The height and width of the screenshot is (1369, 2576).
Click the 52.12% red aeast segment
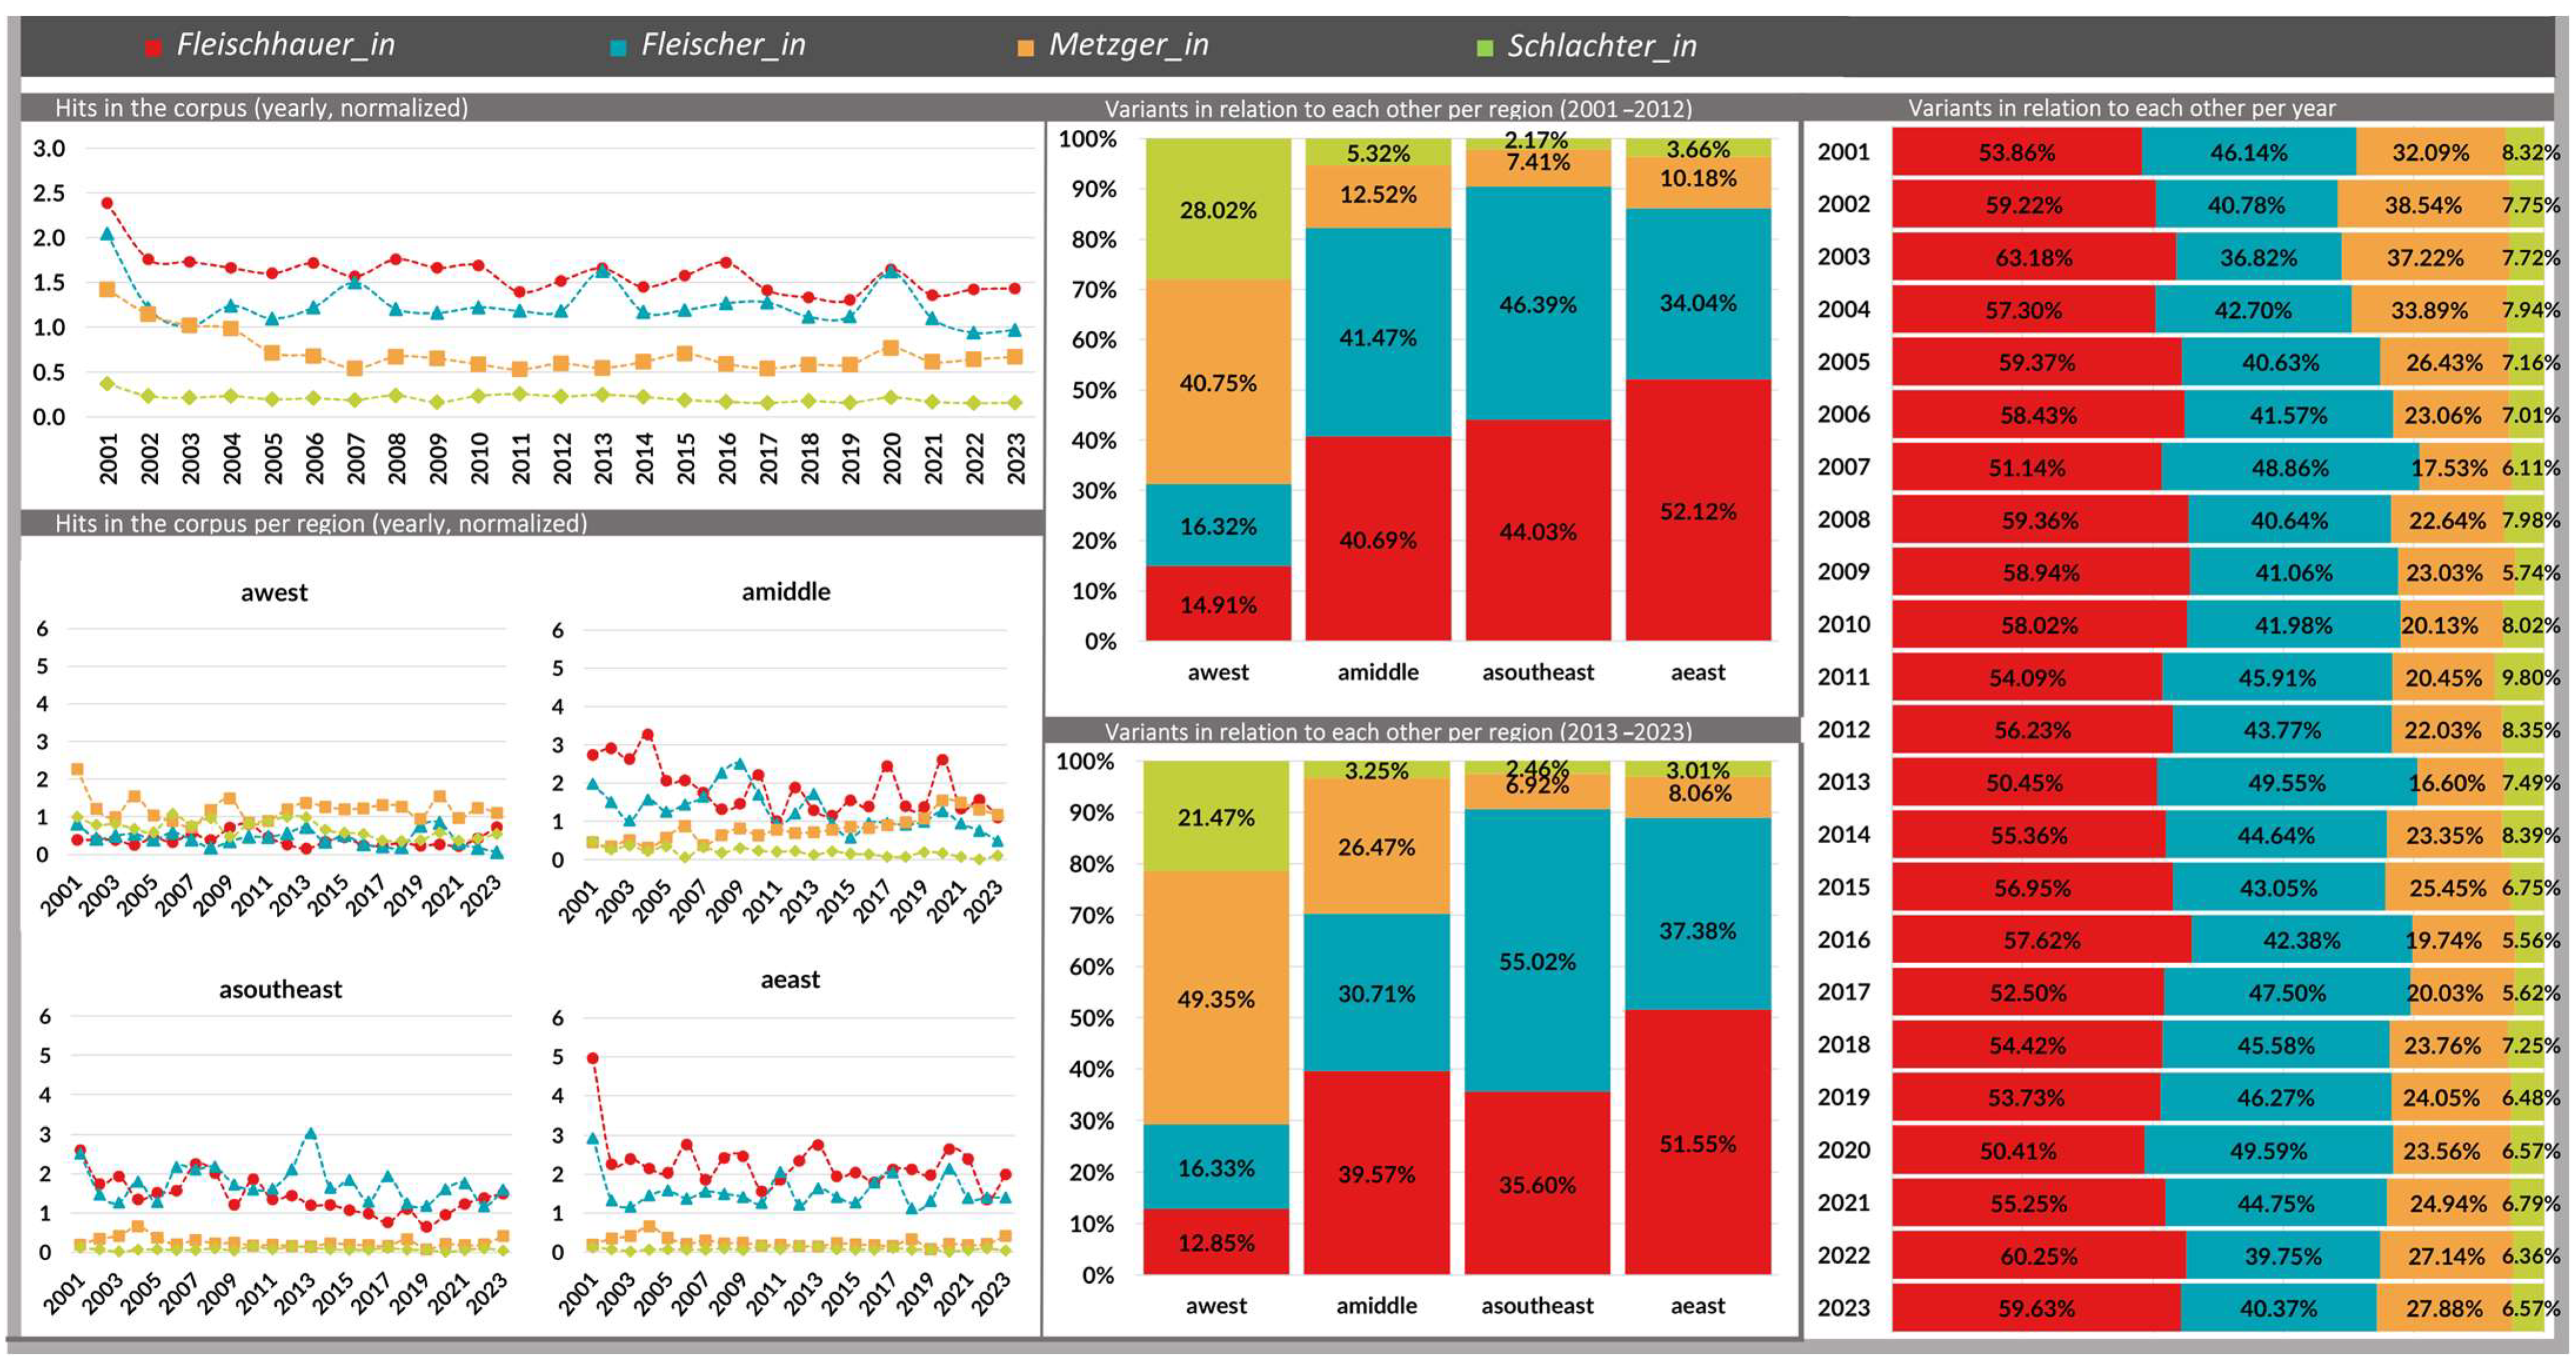point(1698,510)
